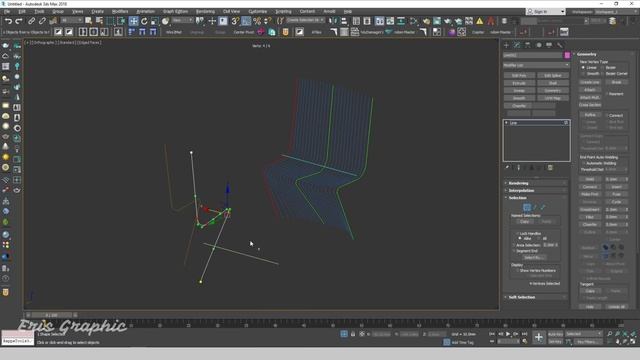Open the selection filter dropdown
Screen dimensions: 640x360
71,20
